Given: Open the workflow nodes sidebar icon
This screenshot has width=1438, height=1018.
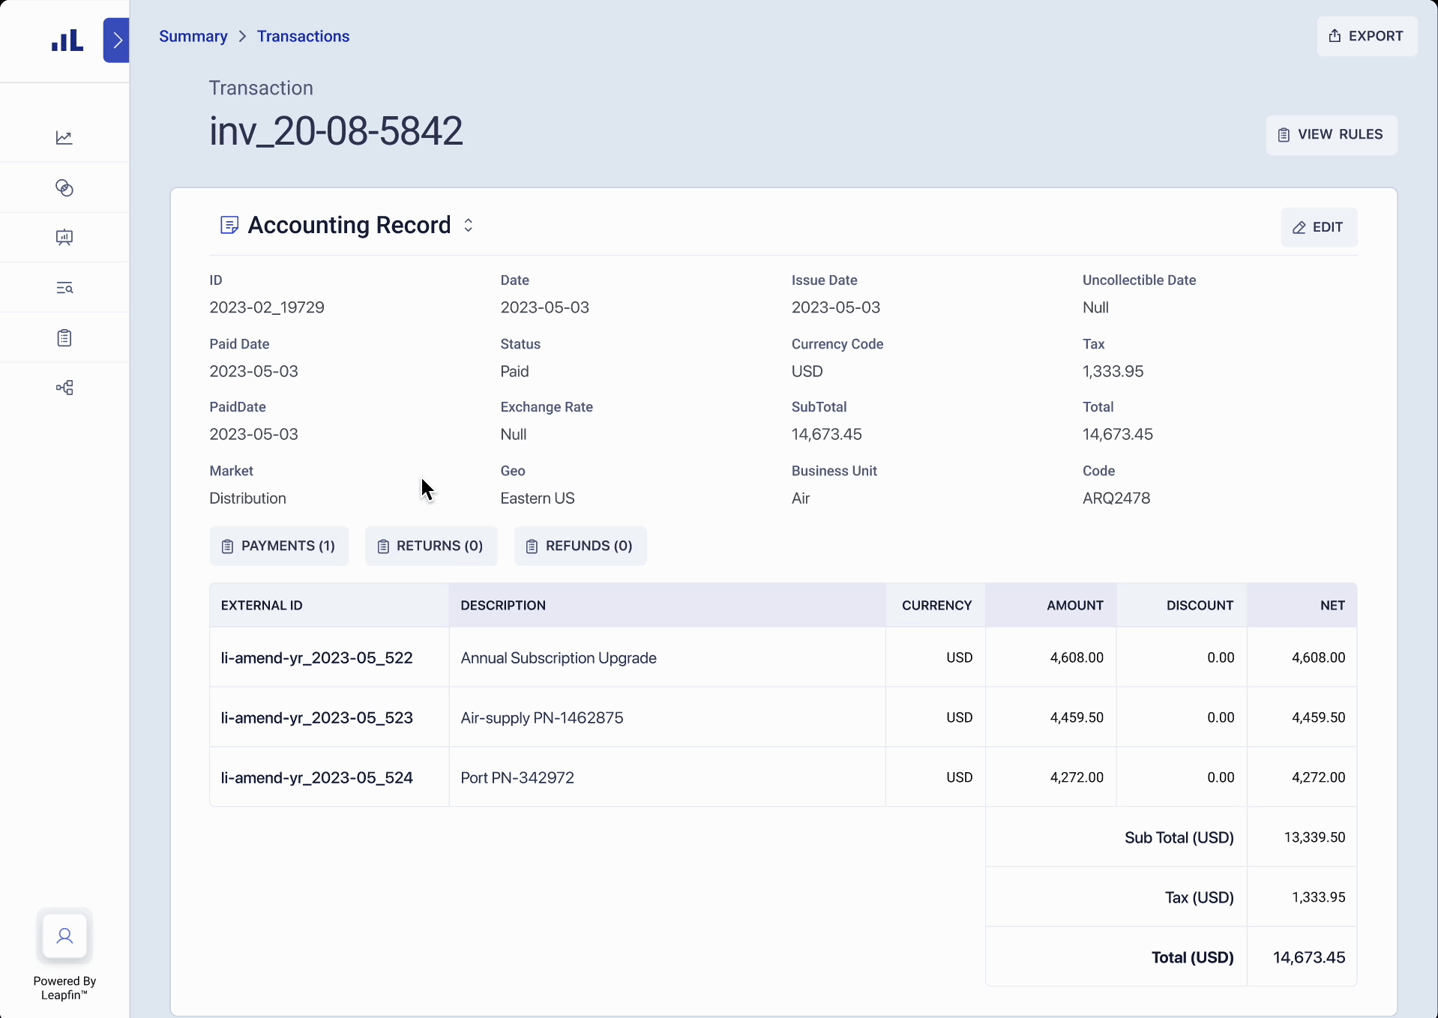Looking at the screenshot, I should pos(64,388).
